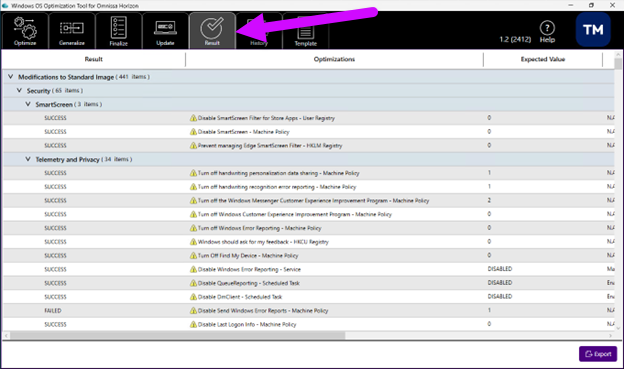Sort by the Result column header
This screenshot has height=369, width=624.
(x=94, y=59)
